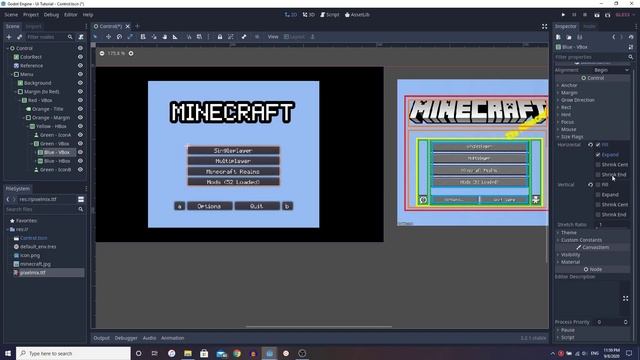640x360 pixels.
Task: Collapse the Size Flags section
Action: click(571, 137)
